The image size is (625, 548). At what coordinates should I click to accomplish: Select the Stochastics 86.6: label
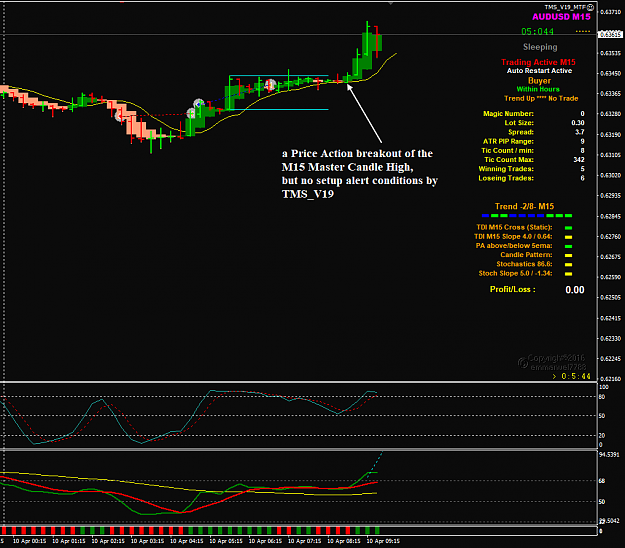[525, 264]
